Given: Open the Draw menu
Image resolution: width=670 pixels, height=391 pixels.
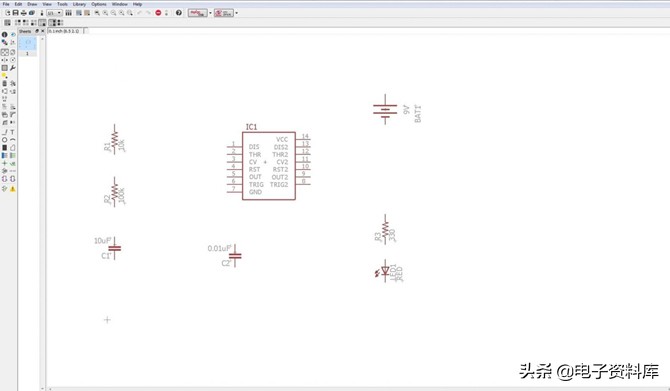Looking at the screenshot, I should 32,4.
